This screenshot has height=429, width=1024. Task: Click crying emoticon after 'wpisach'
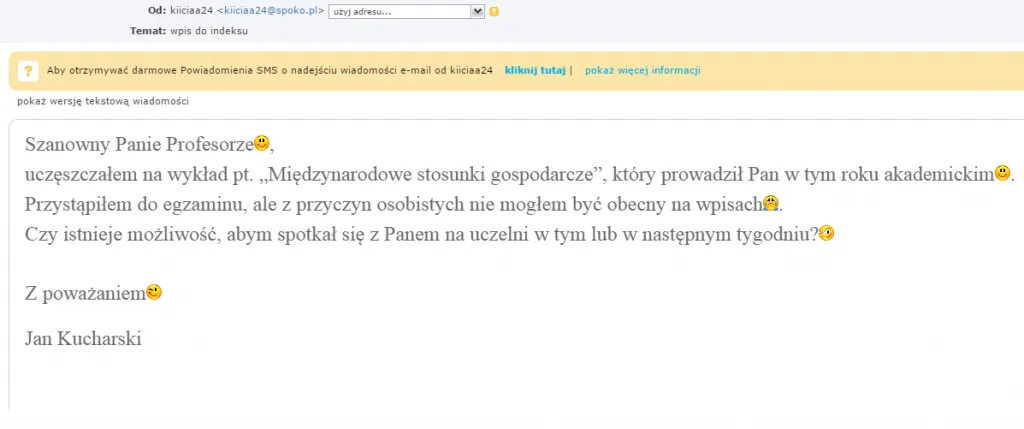coord(772,203)
